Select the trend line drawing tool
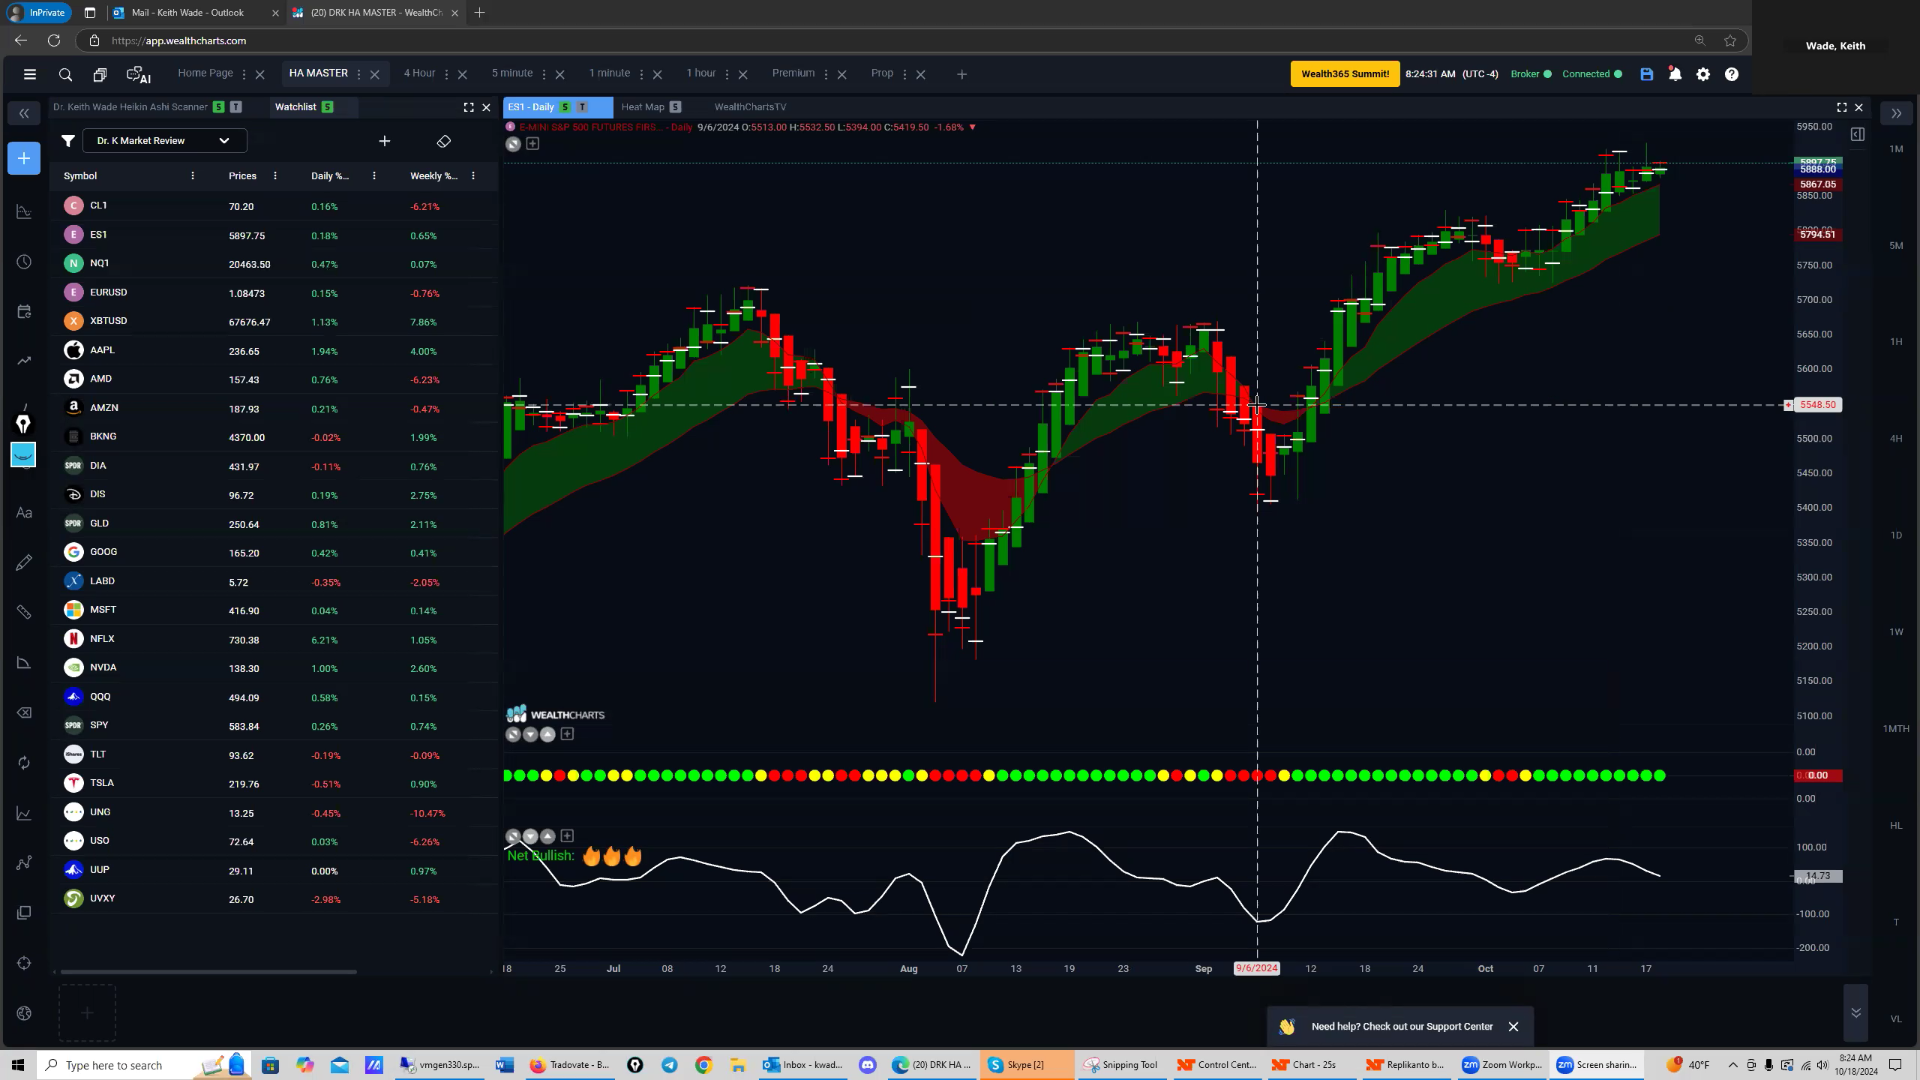 click(24, 361)
